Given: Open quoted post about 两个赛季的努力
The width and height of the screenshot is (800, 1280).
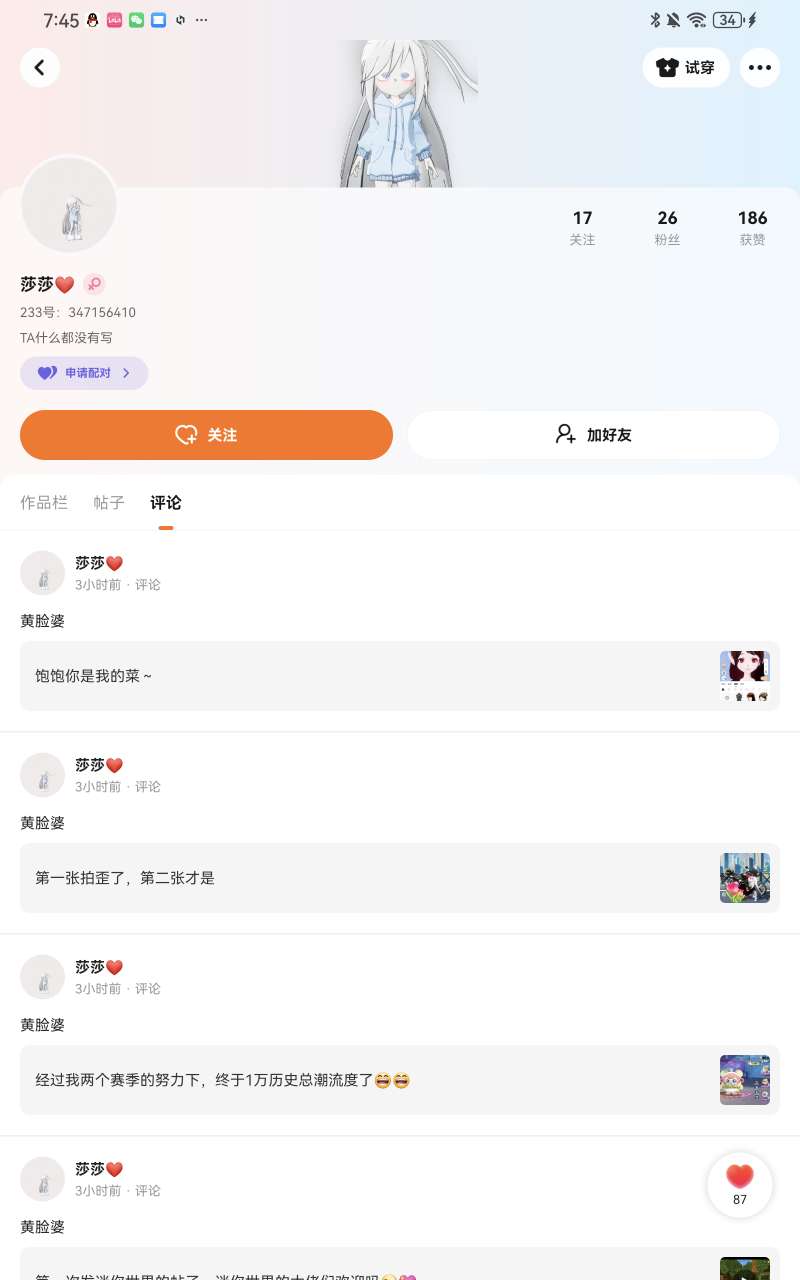Looking at the screenshot, I should pos(400,1080).
